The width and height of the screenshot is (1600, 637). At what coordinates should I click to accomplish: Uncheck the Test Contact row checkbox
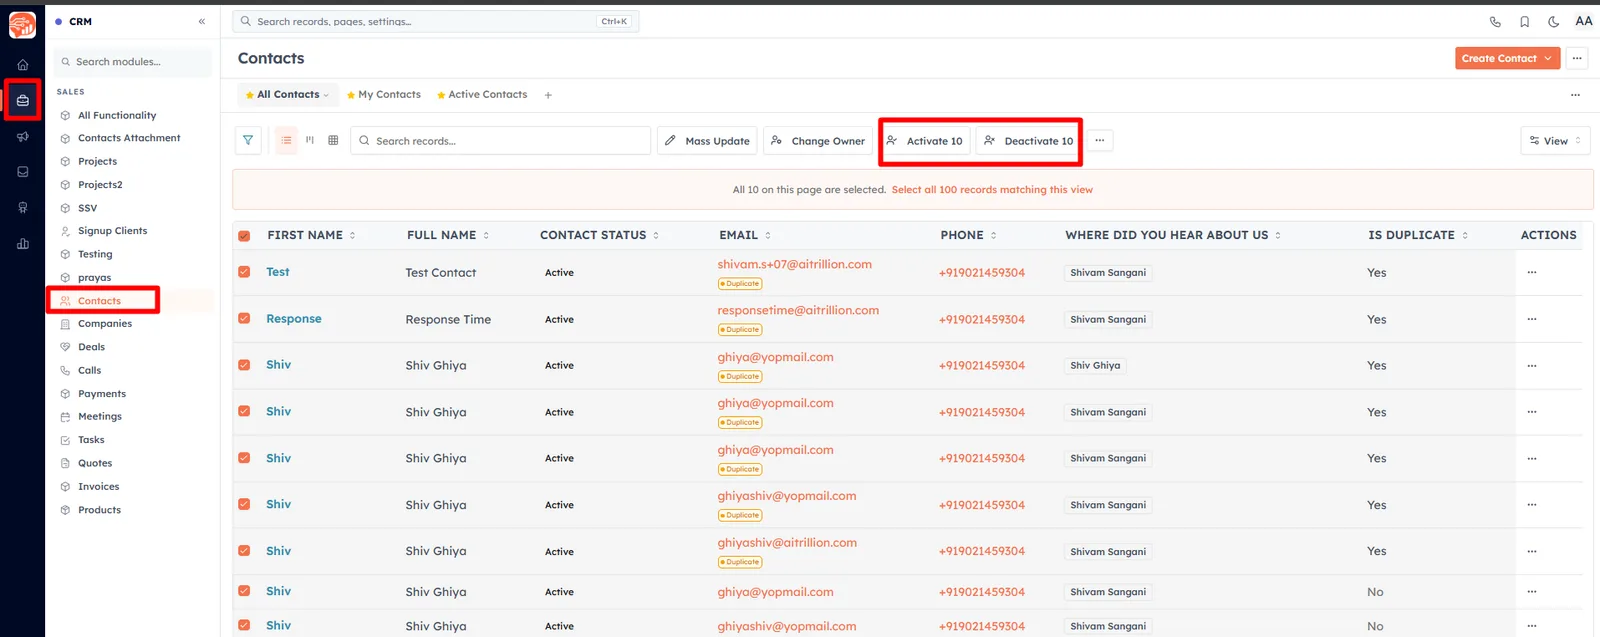(244, 272)
